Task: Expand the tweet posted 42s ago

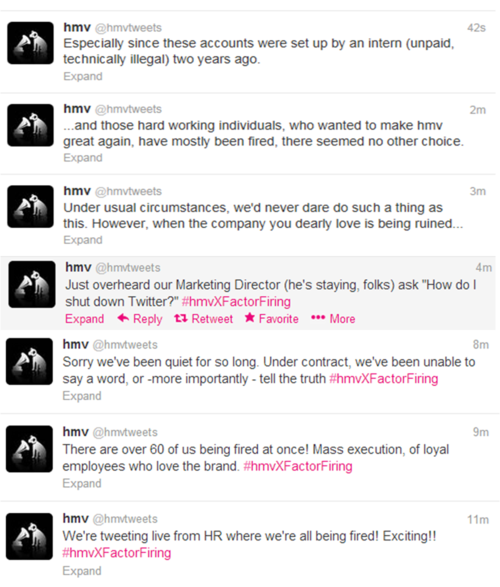Action: [x=83, y=76]
